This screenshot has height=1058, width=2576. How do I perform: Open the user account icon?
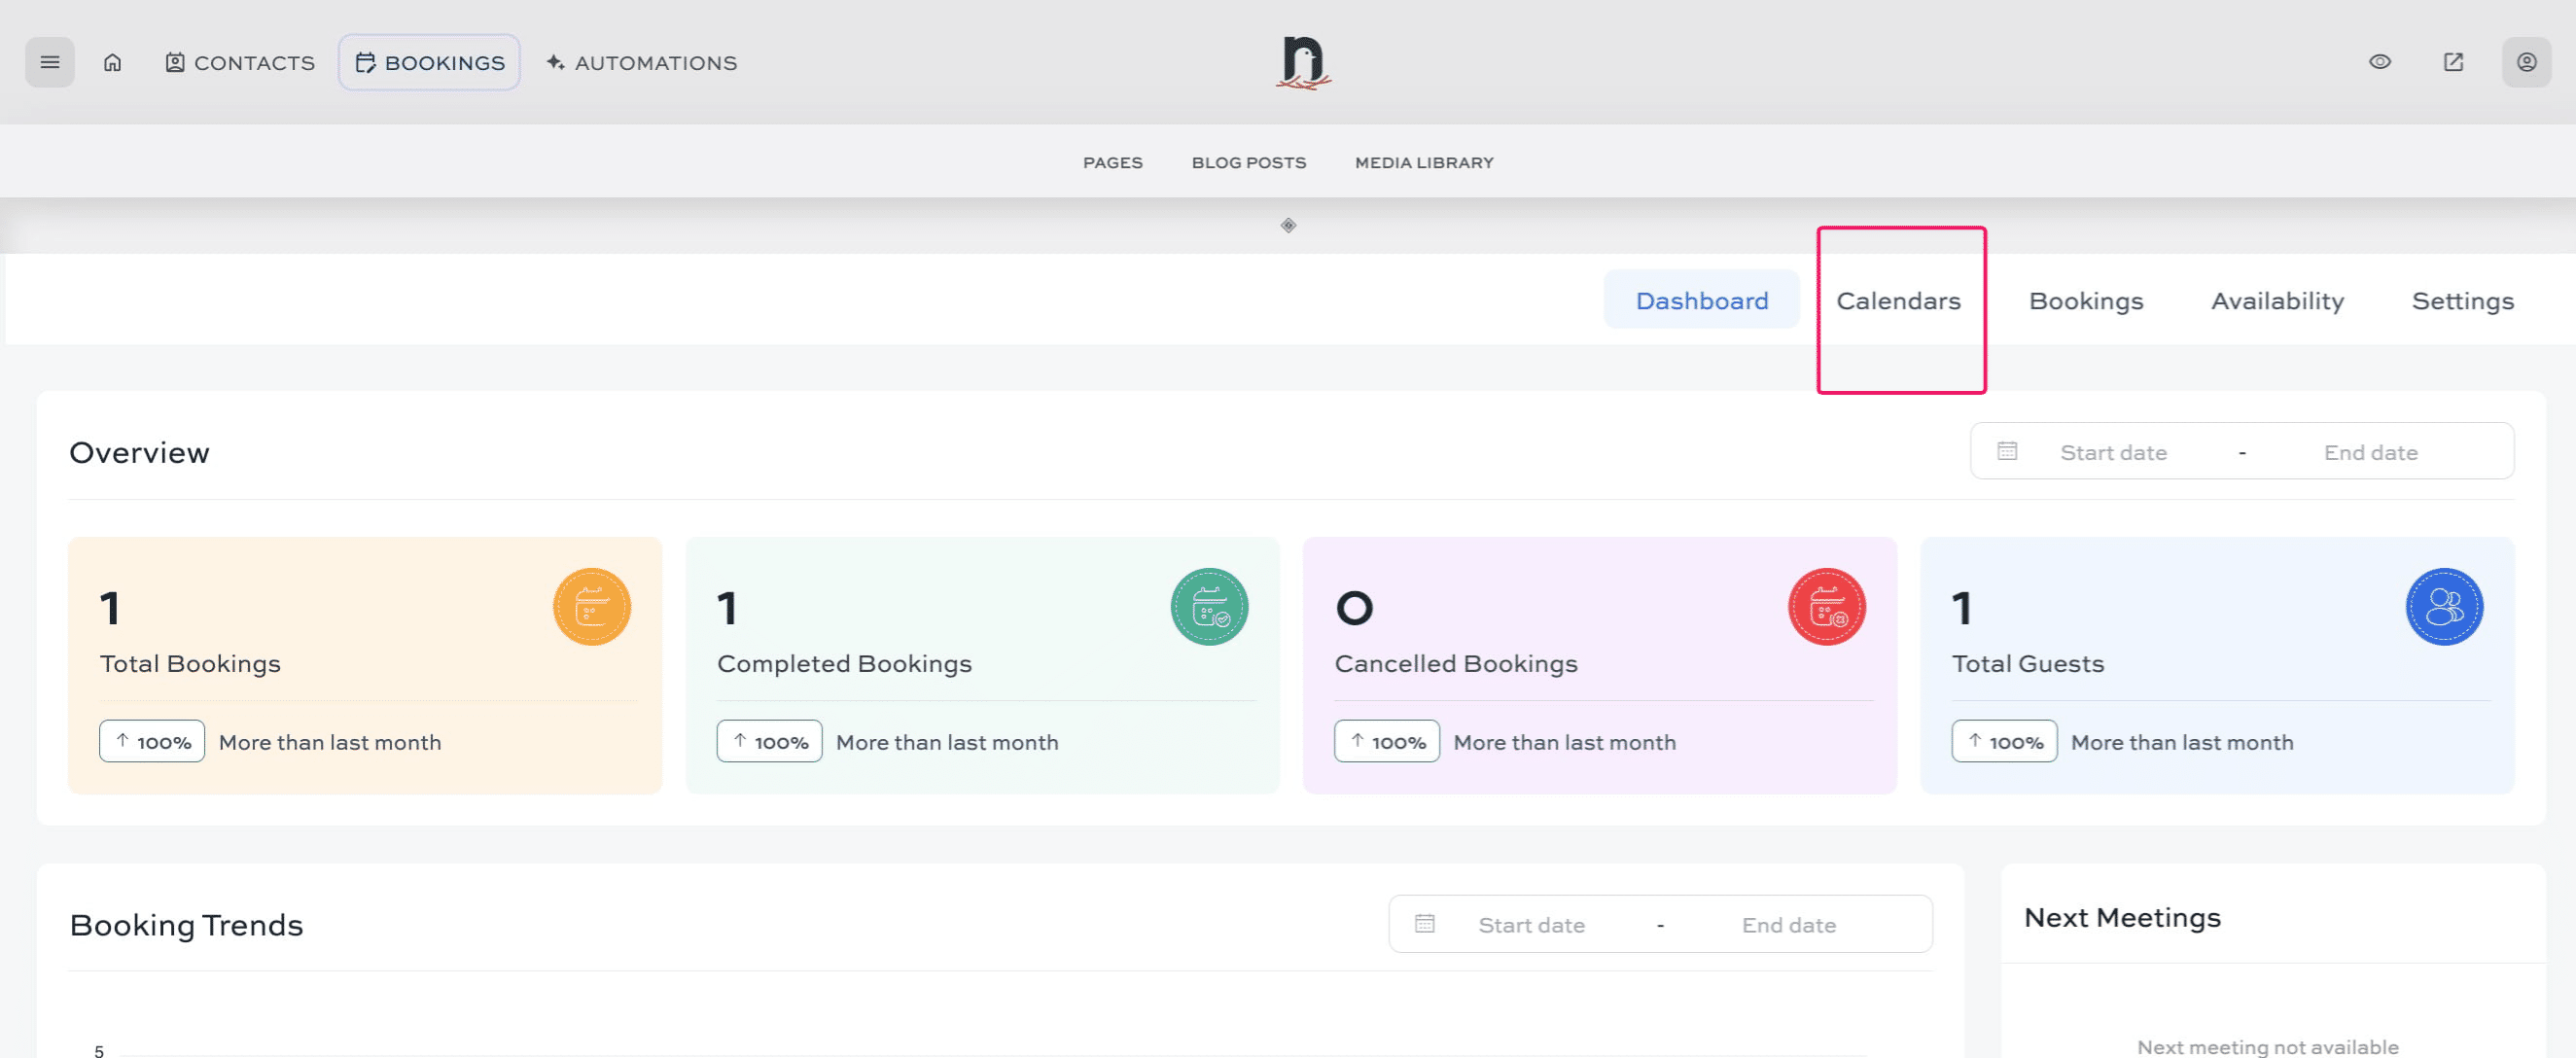click(x=2525, y=62)
